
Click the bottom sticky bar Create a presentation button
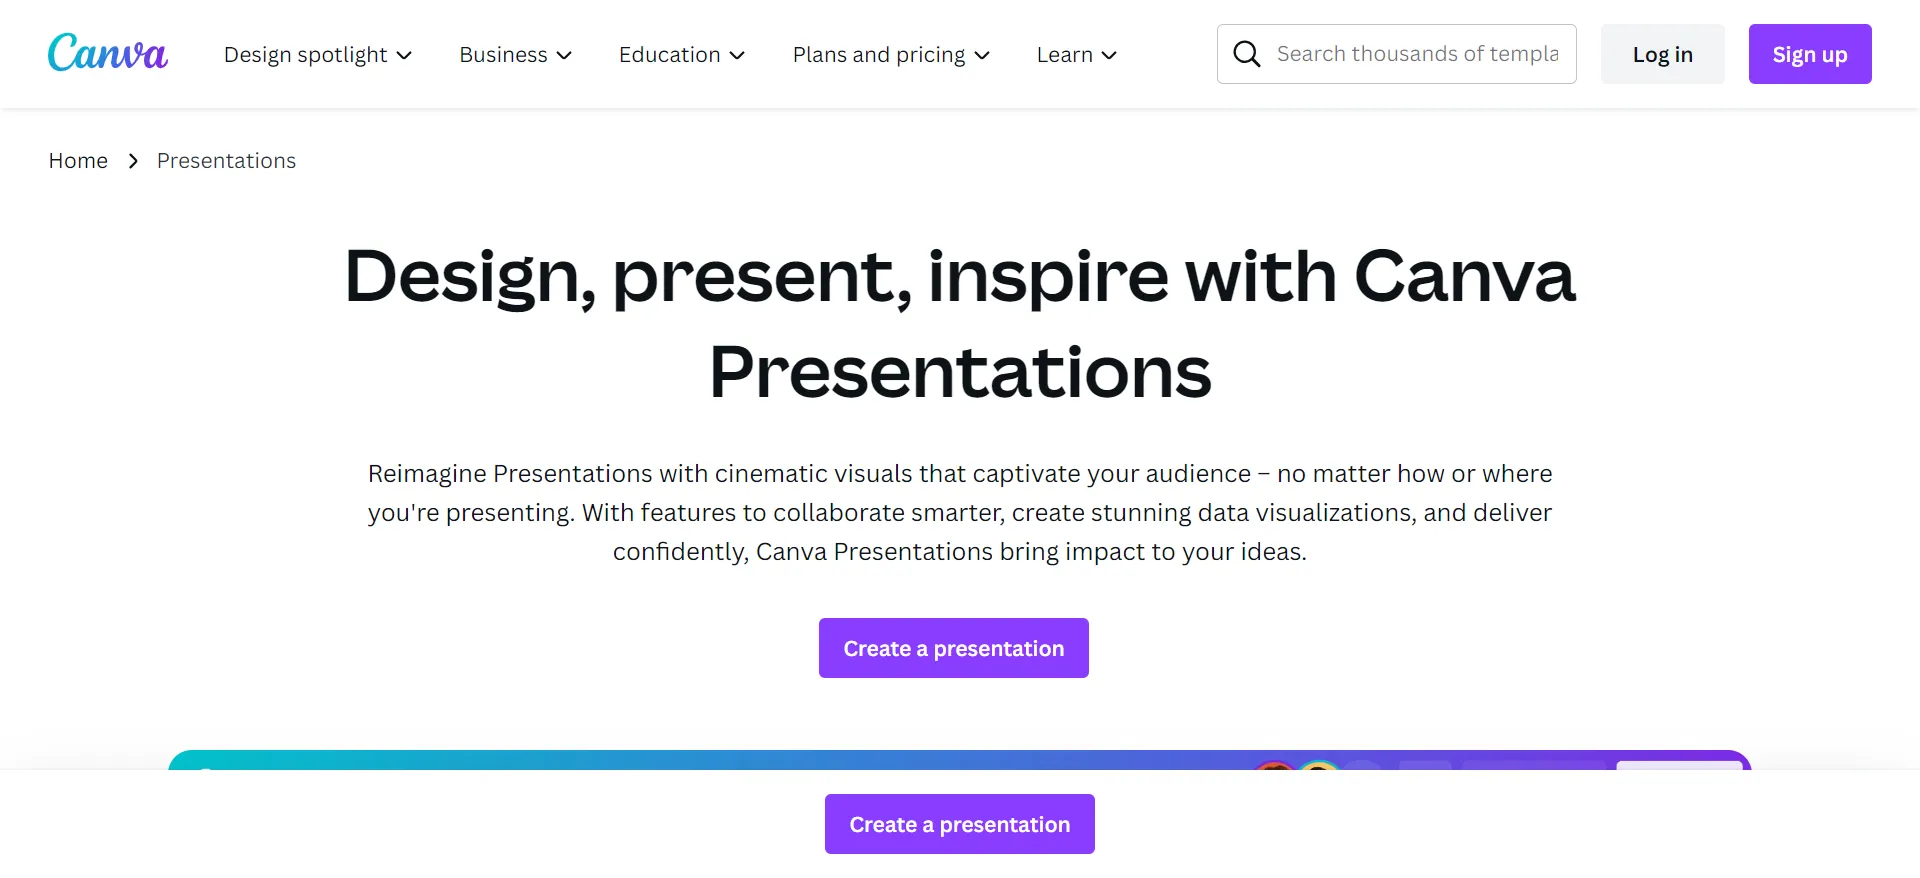pos(960,824)
